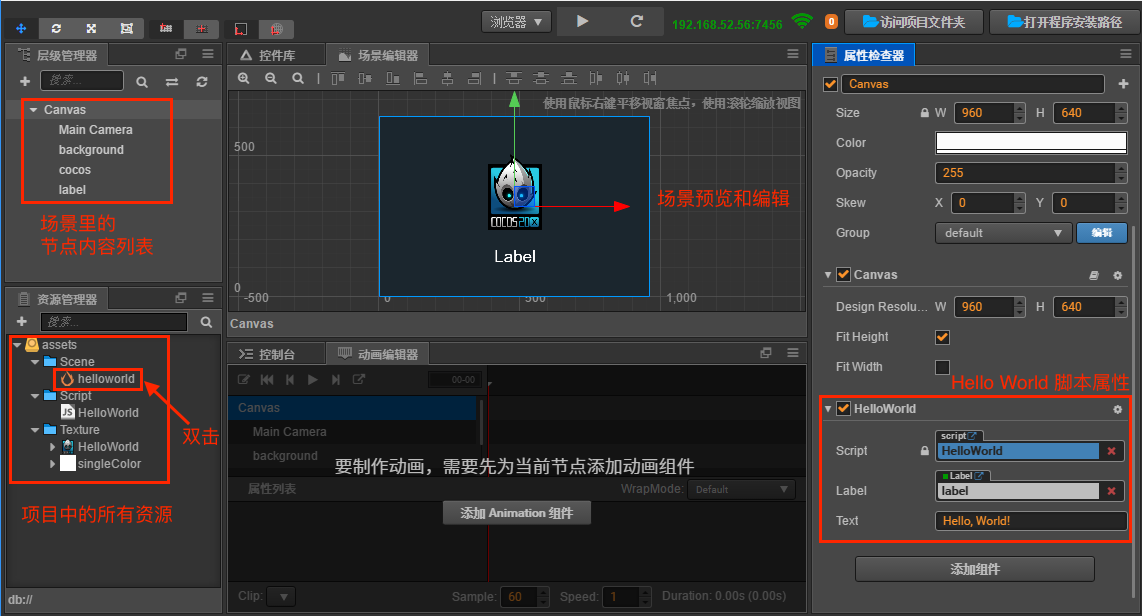Image resolution: width=1142 pixels, height=616 pixels.
Task: Open the Clip dropdown
Action: pyautogui.click(x=281, y=596)
